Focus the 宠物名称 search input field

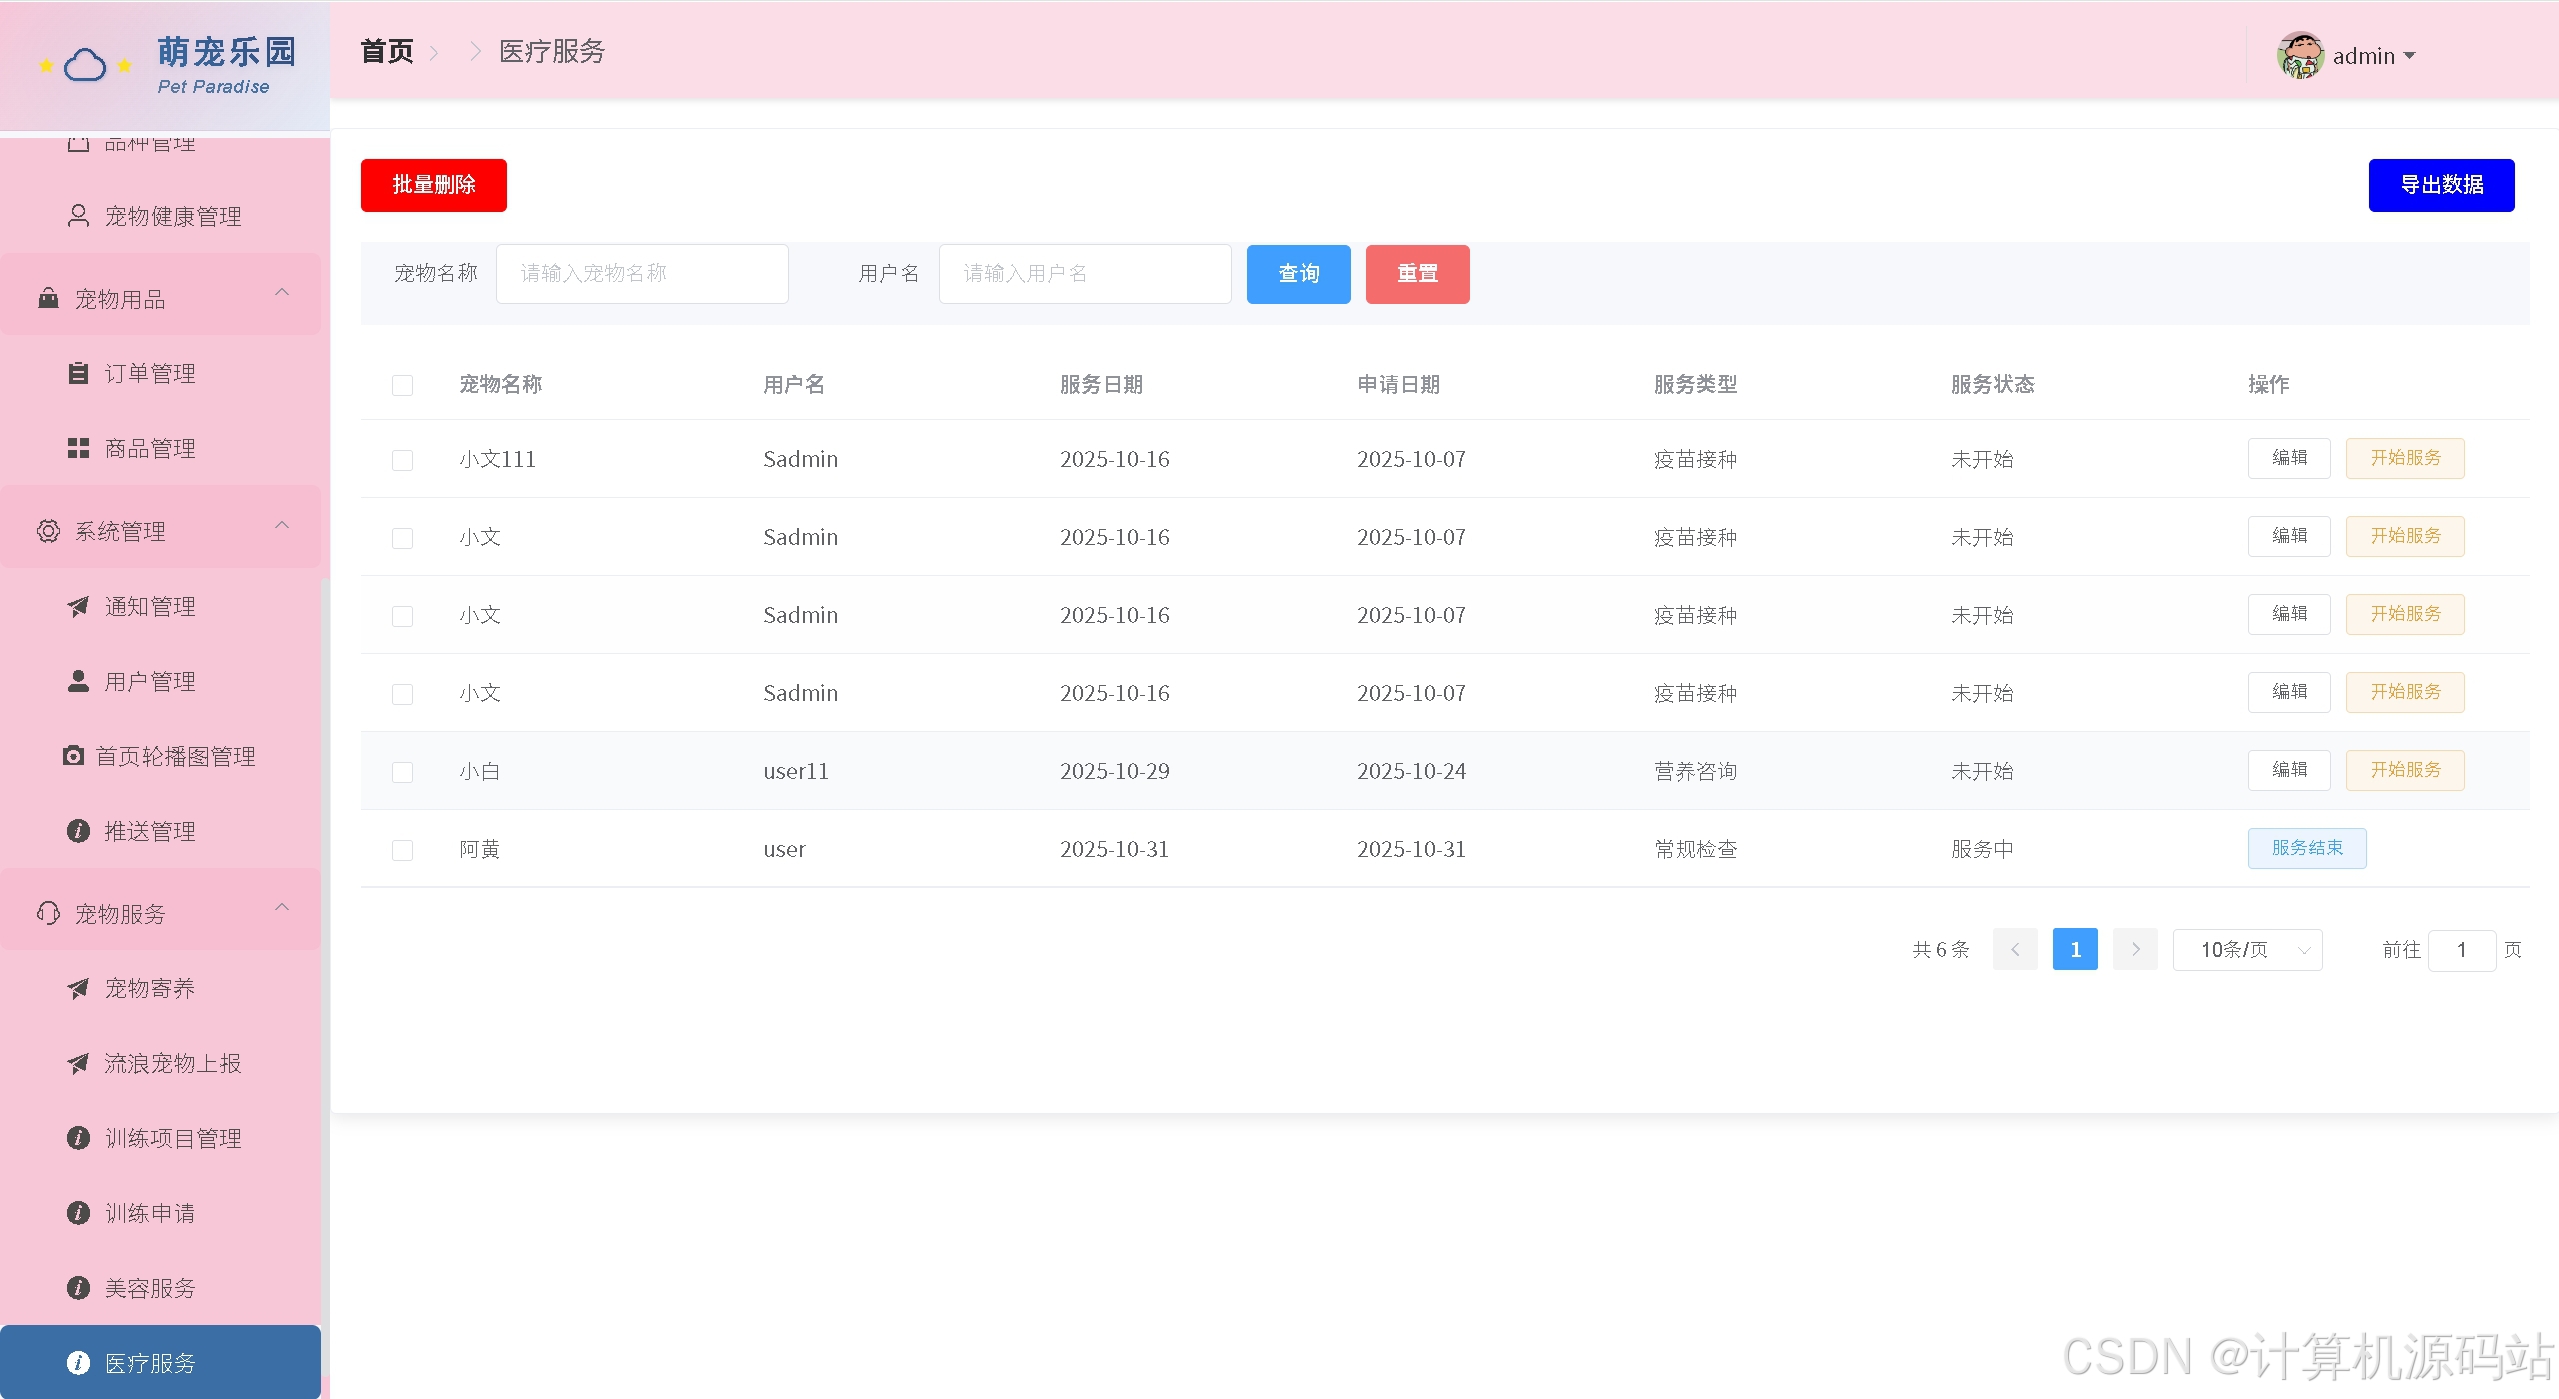(x=642, y=274)
